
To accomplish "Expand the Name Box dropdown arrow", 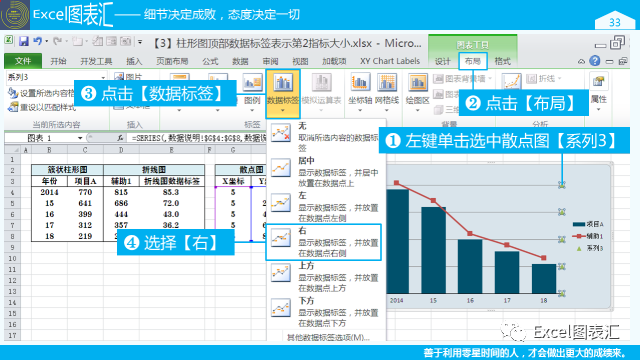I will [80, 138].
